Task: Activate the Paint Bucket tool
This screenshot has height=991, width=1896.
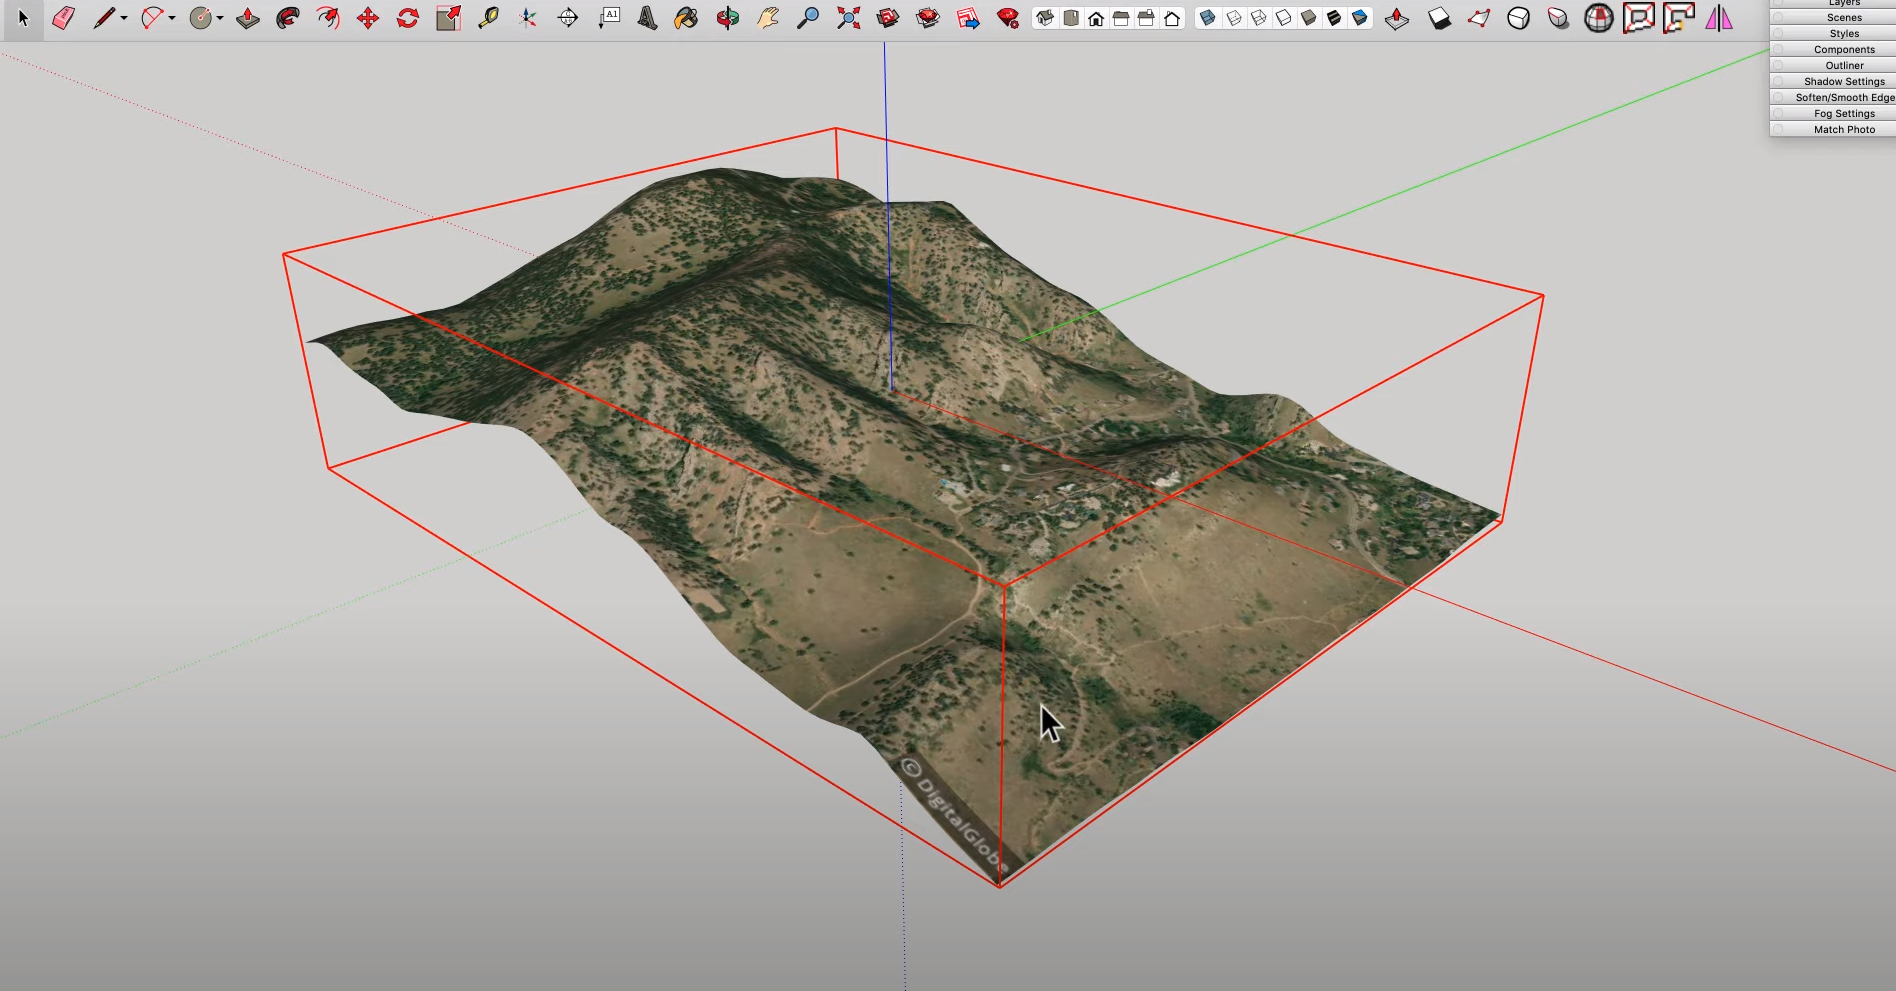Action: pyautogui.click(x=687, y=18)
